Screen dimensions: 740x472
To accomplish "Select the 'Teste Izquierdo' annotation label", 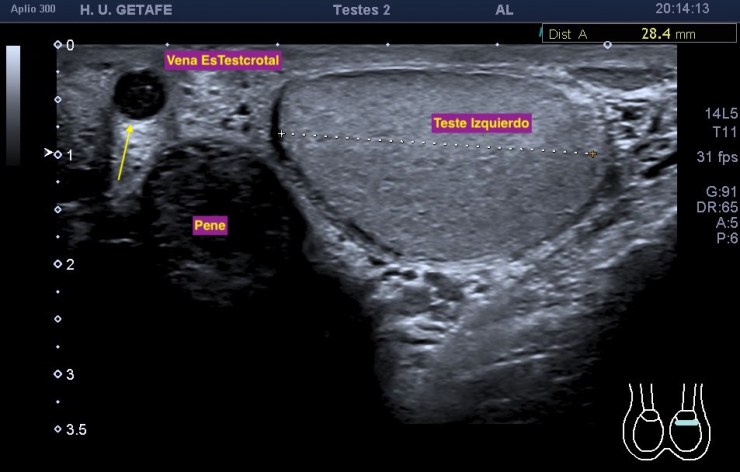I will pyautogui.click(x=480, y=123).
